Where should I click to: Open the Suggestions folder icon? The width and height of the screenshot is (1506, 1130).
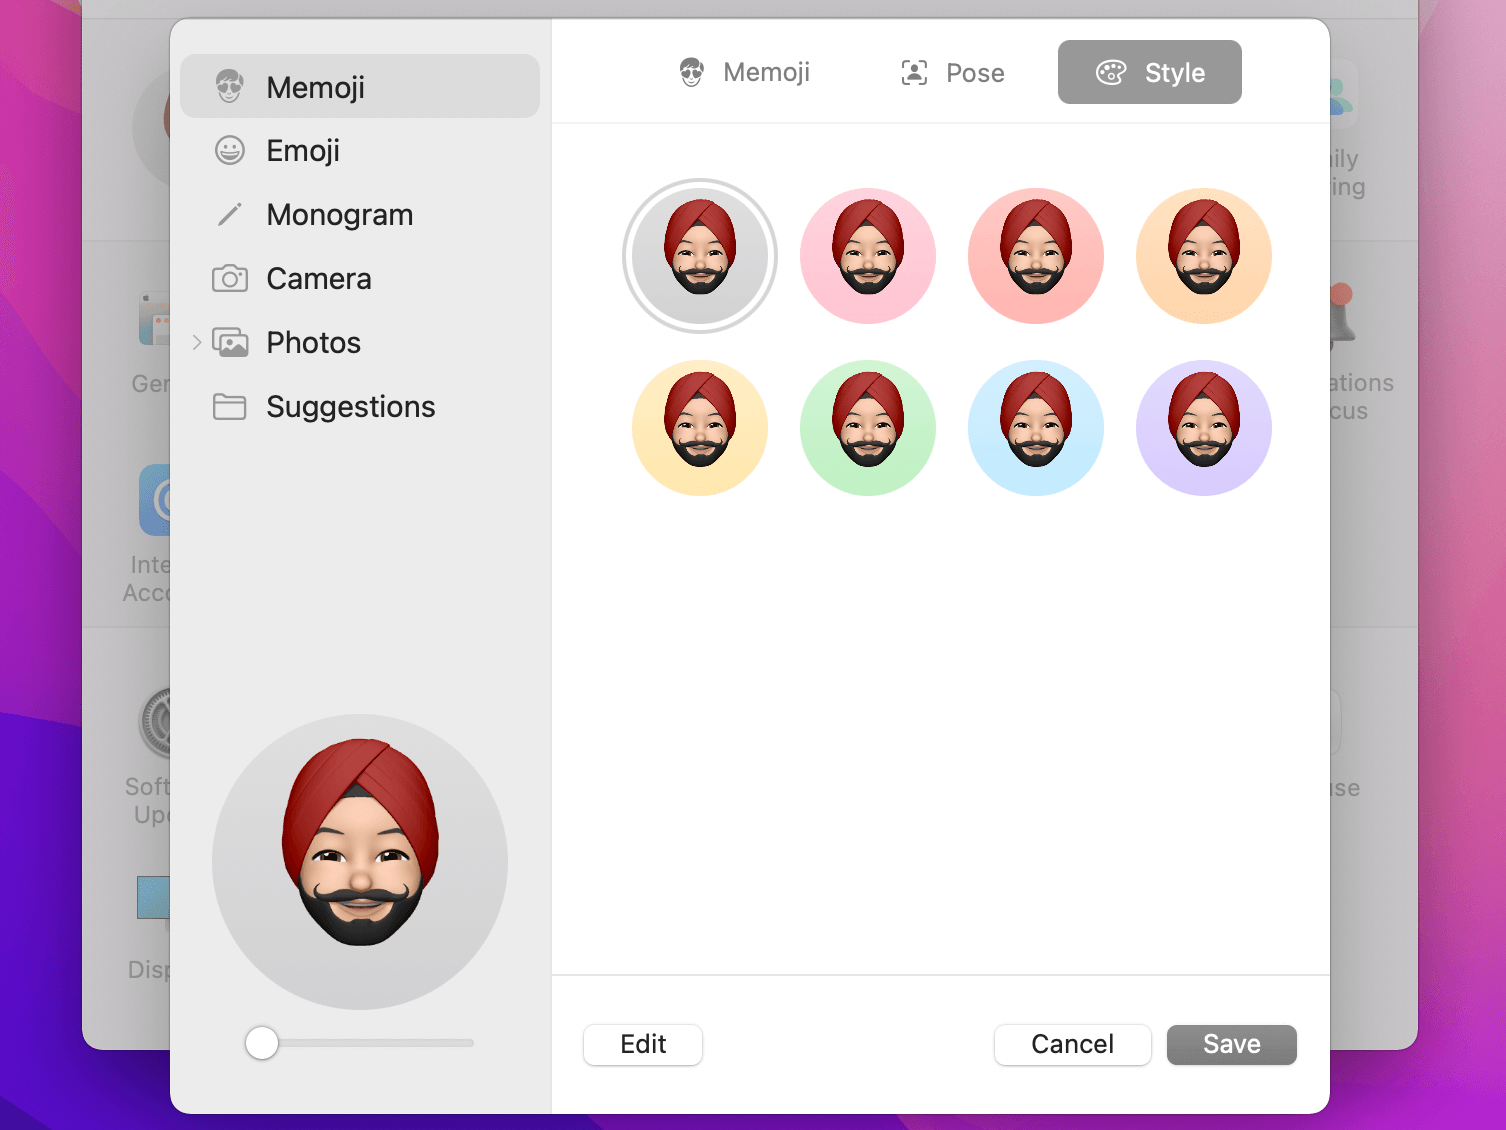click(231, 406)
